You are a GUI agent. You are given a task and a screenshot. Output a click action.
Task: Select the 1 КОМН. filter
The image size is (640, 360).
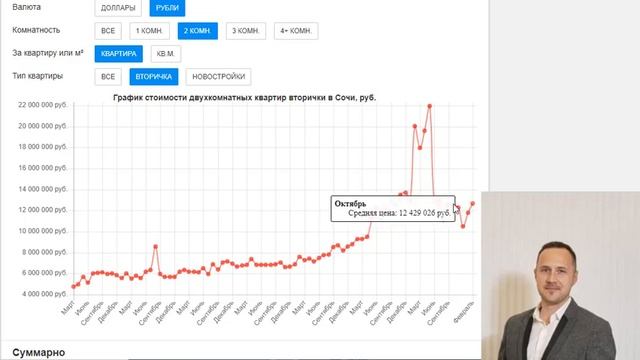[149, 31]
